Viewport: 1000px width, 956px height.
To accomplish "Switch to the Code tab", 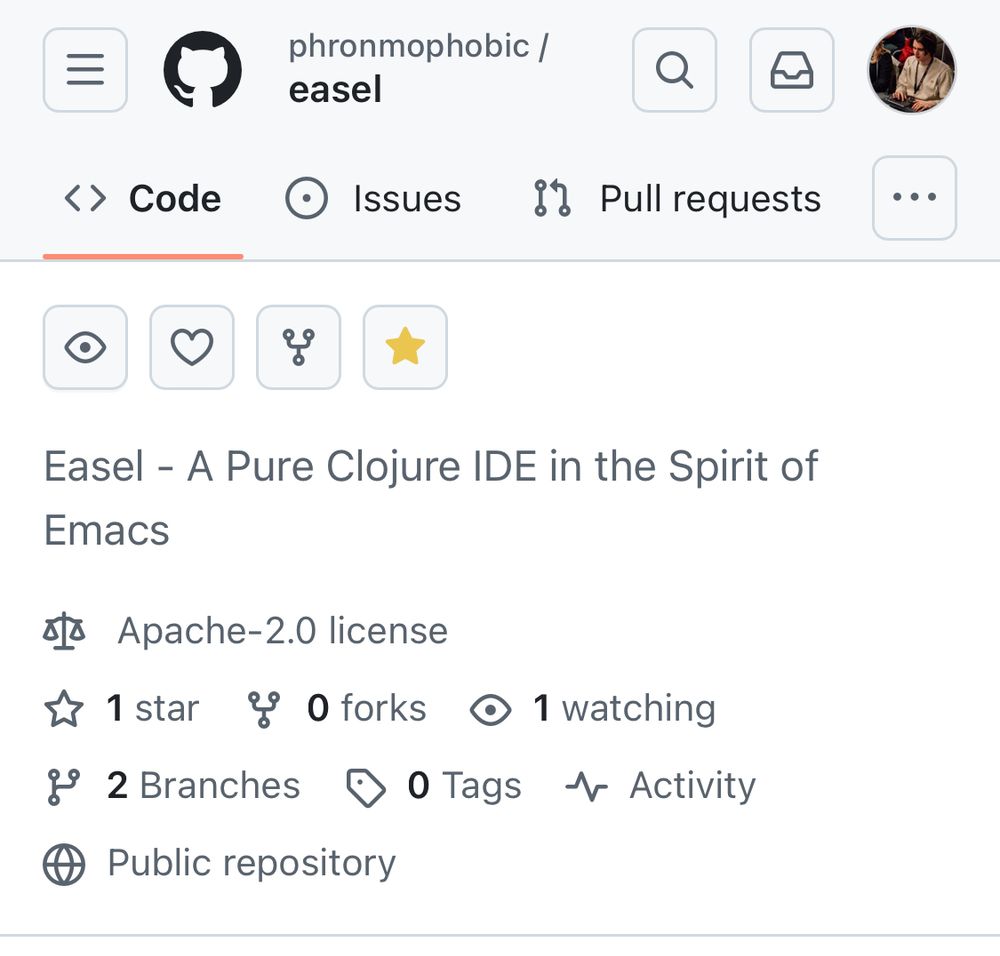I will 143,198.
